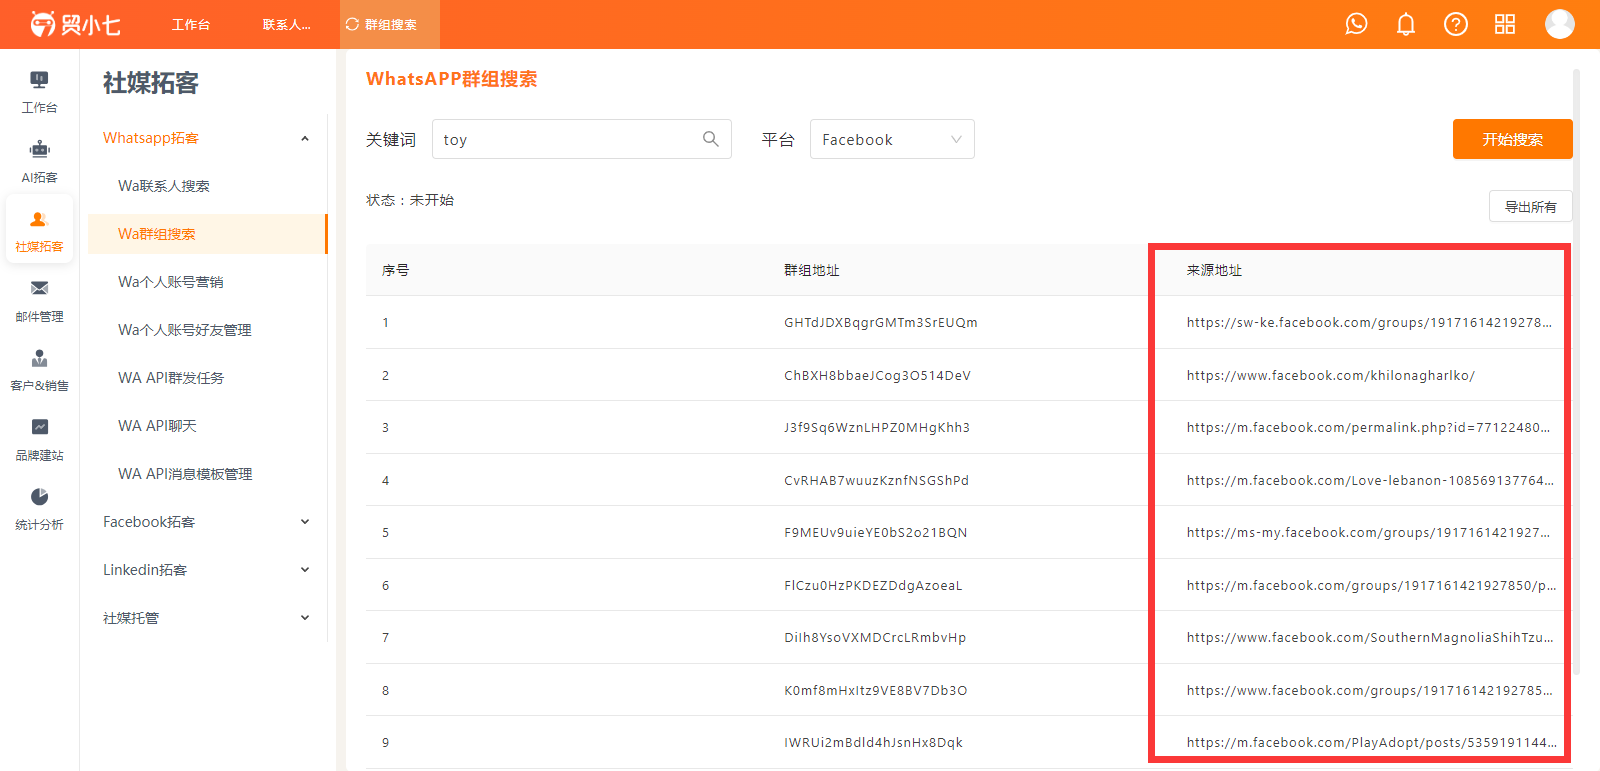Open 统计分析 in the left sidebar
The height and width of the screenshot is (771, 1600).
click(39, 509)
